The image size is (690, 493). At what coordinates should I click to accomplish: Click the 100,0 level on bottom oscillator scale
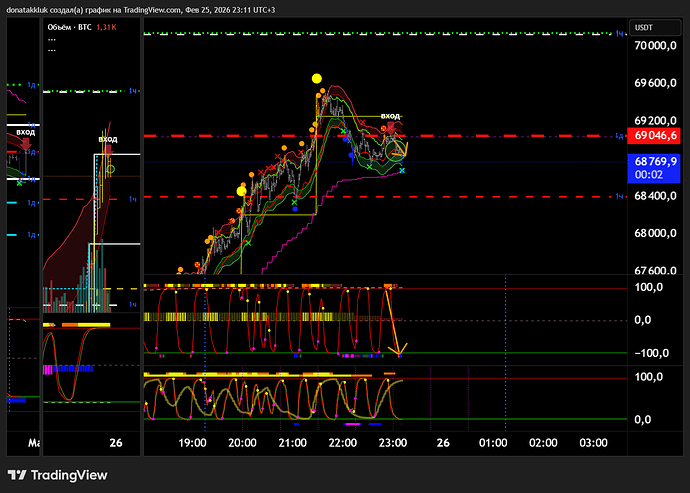650,377
